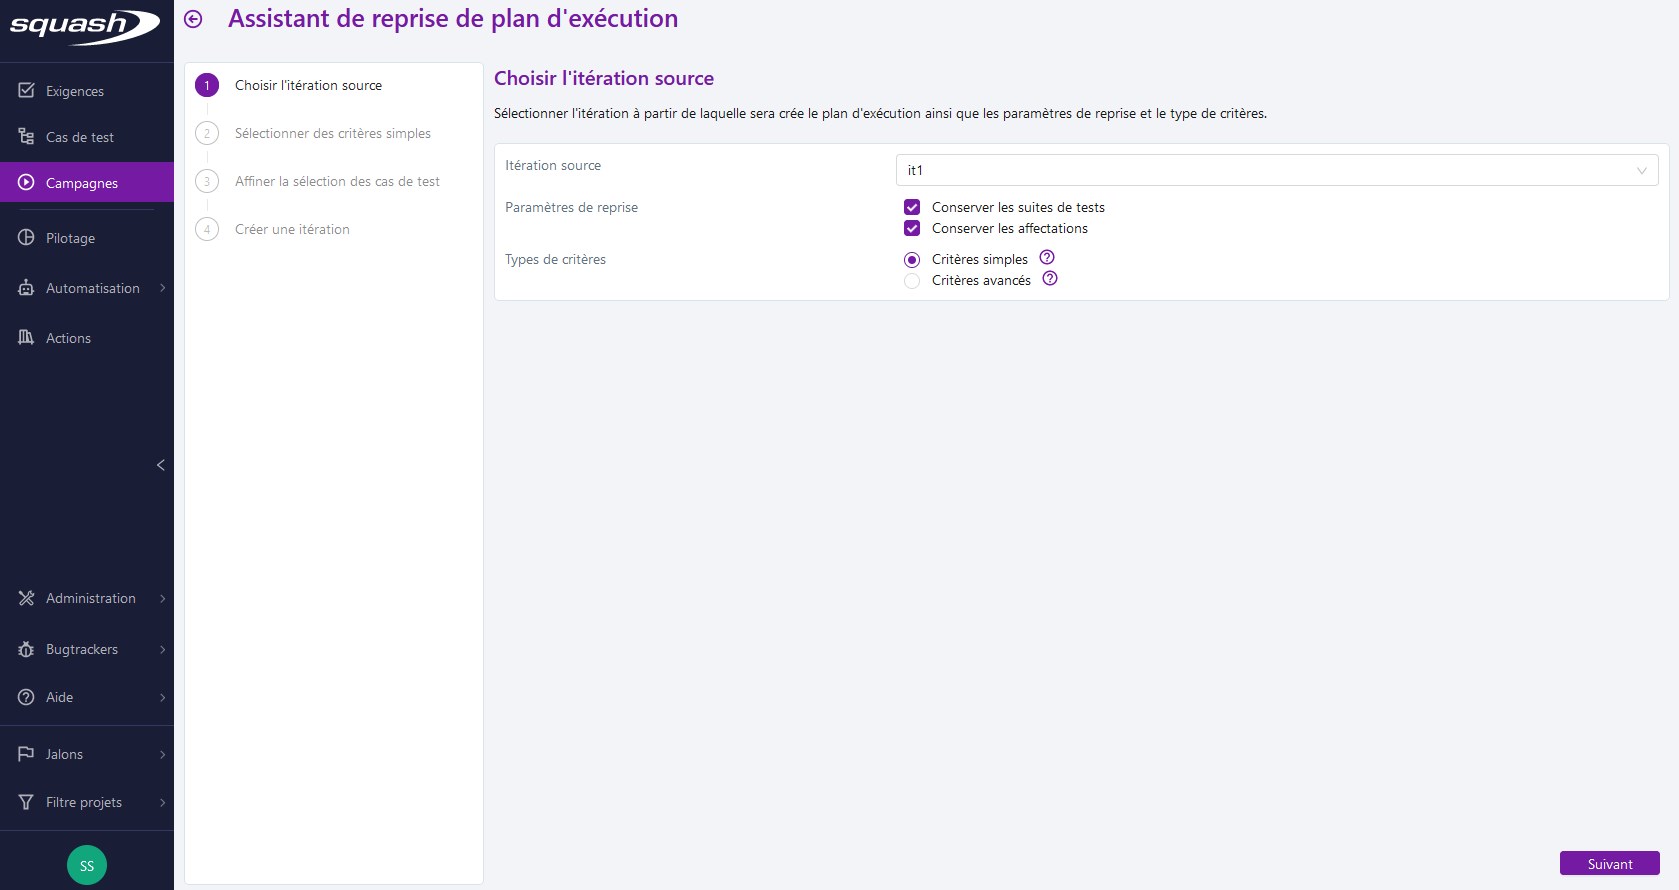Select step 1 Choisir l'itération source
The width and height of the screenshot is (1679, 890).
[x=308, y=85]
